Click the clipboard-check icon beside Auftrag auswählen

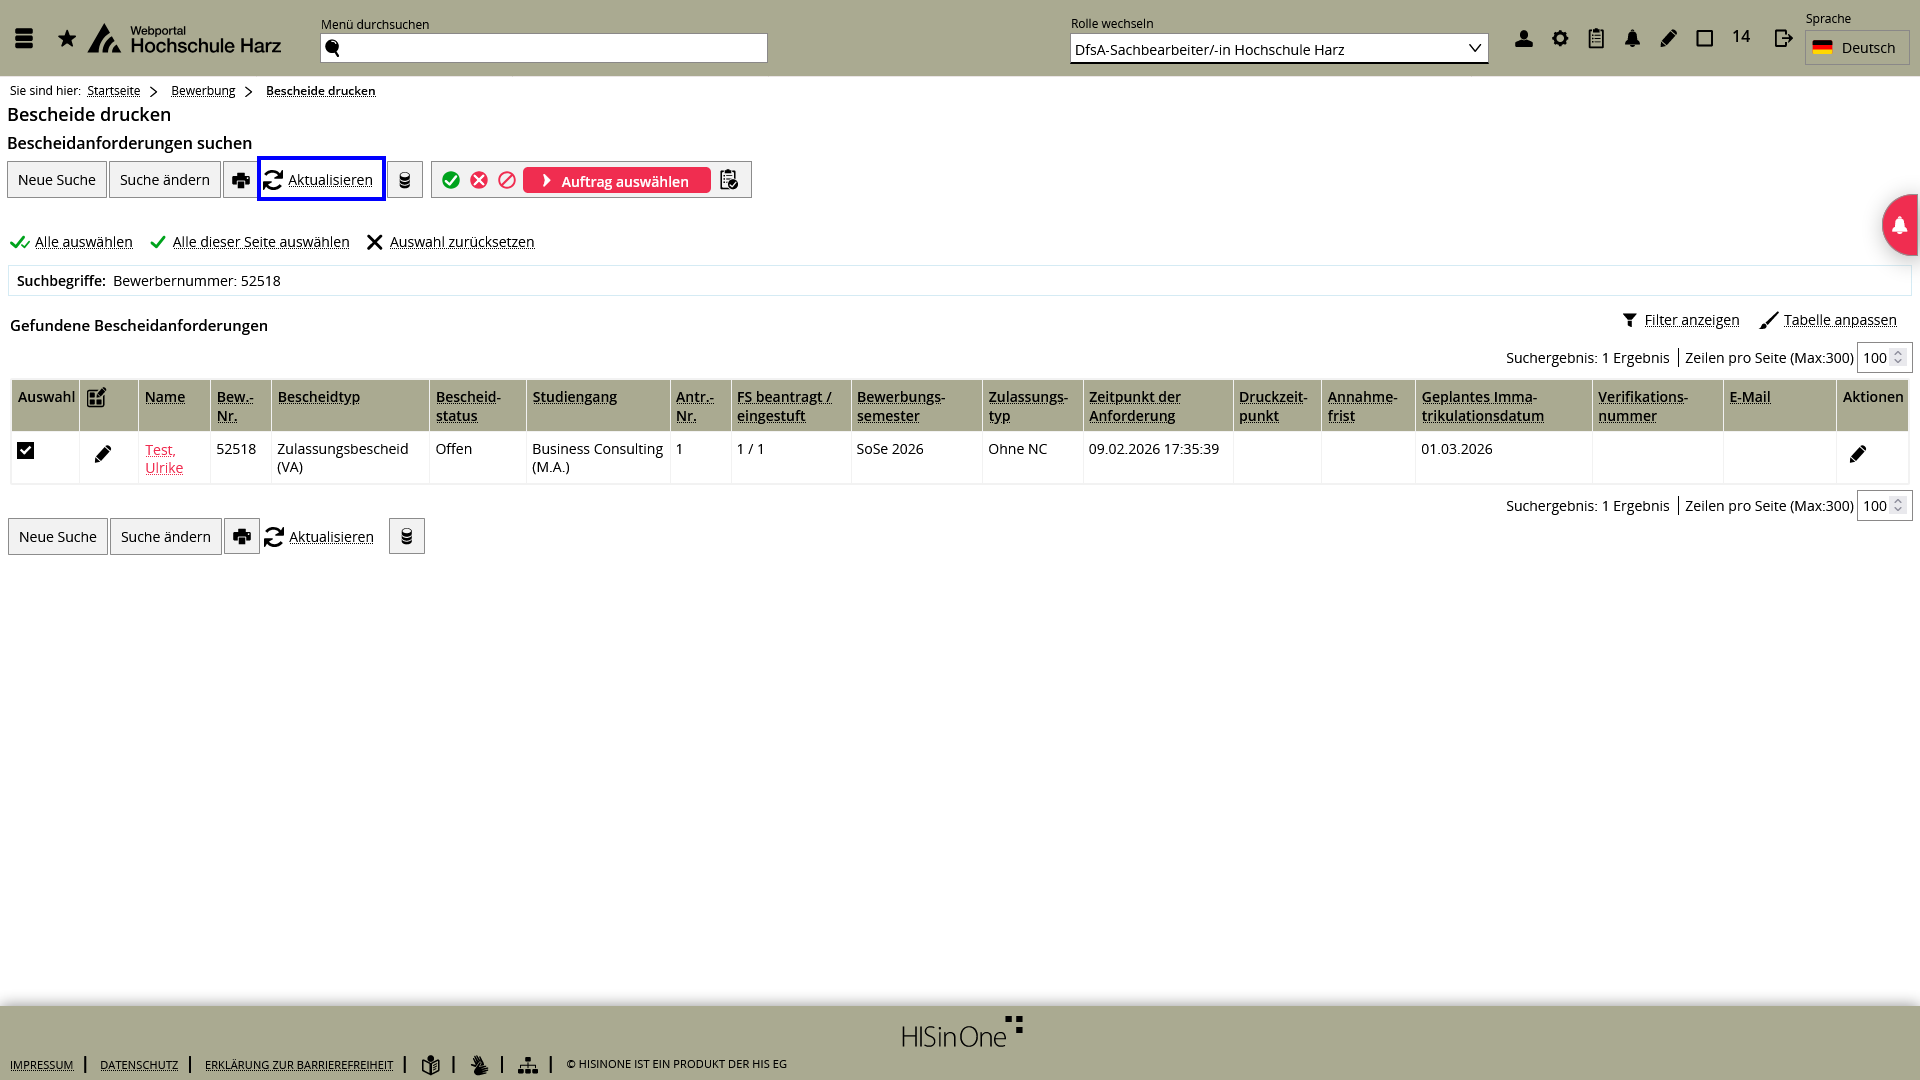click(729, 180)
